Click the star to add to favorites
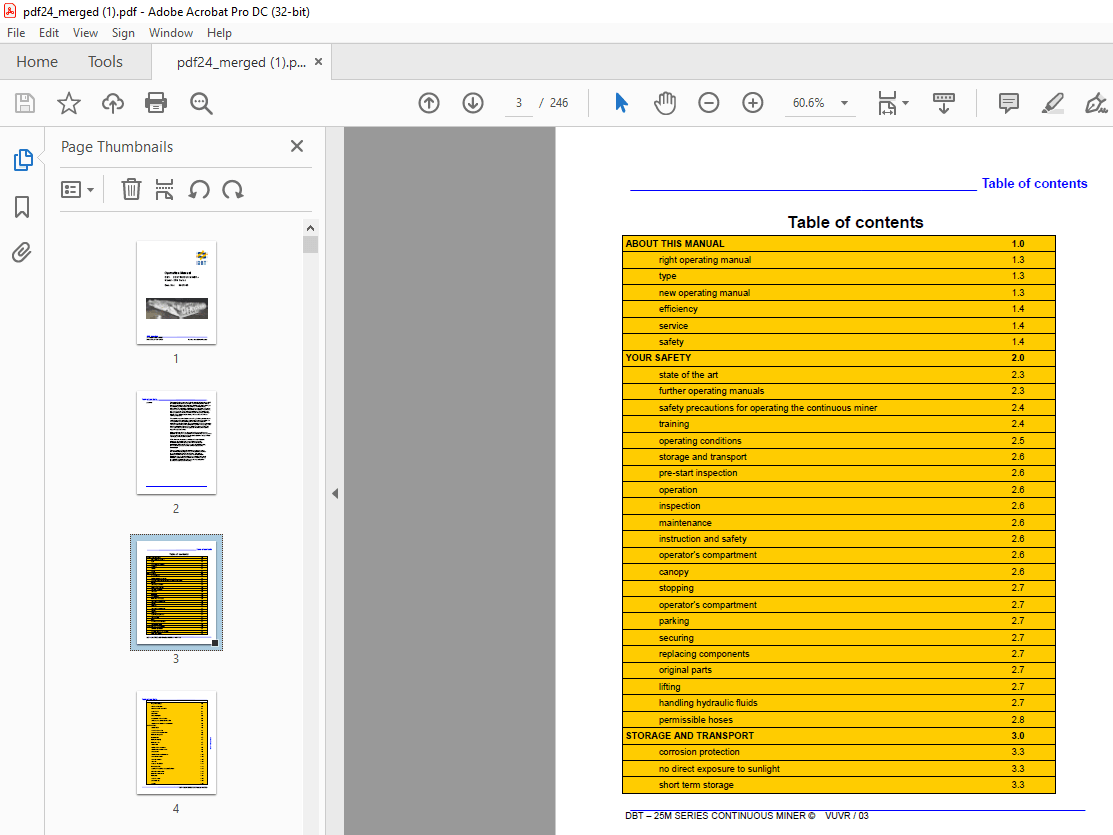Screen dimensions: 1113x835 (68, 103)
